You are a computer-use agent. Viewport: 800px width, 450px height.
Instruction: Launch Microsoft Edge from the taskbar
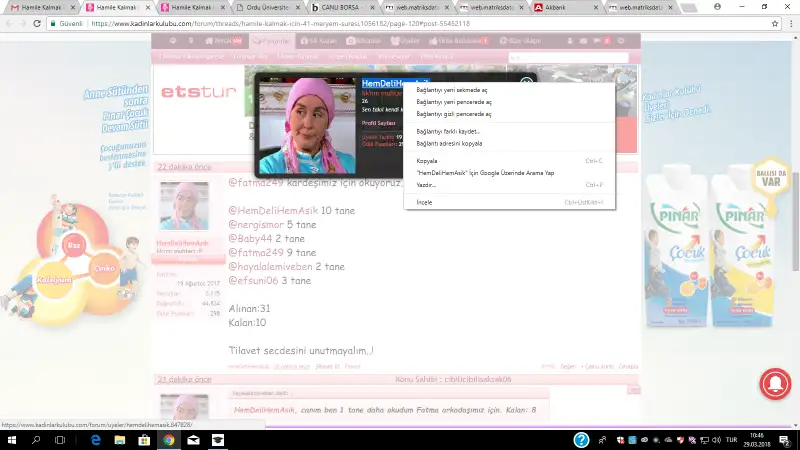(x=96, y=440)
